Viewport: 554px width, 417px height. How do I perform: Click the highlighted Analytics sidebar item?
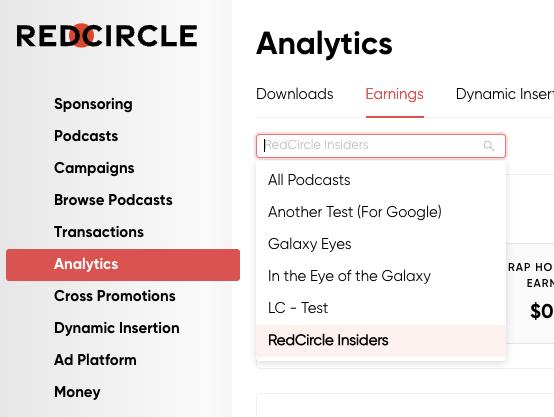coord(123,265)
